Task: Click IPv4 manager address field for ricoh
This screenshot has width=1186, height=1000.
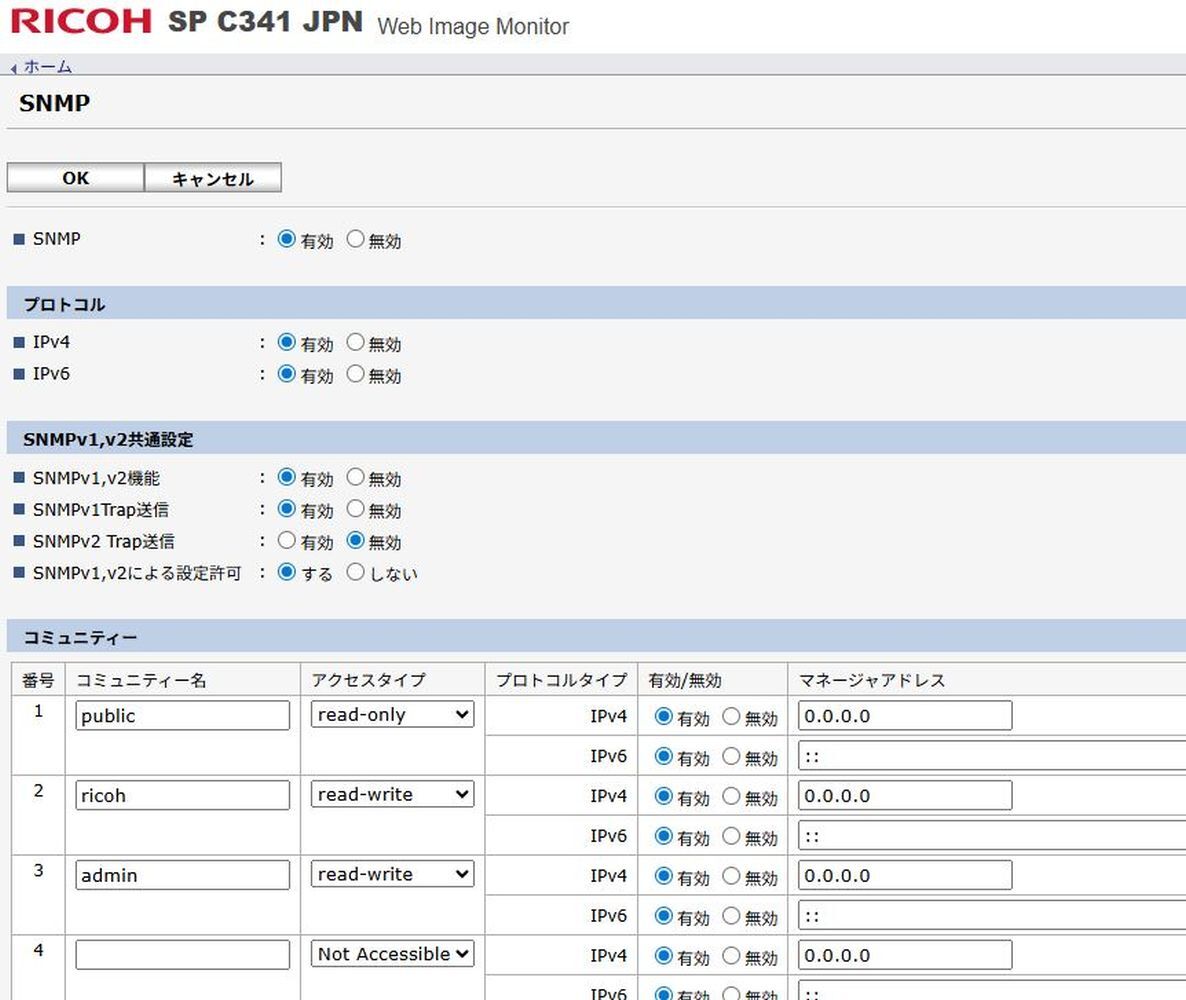Action: tap(905, 796)
